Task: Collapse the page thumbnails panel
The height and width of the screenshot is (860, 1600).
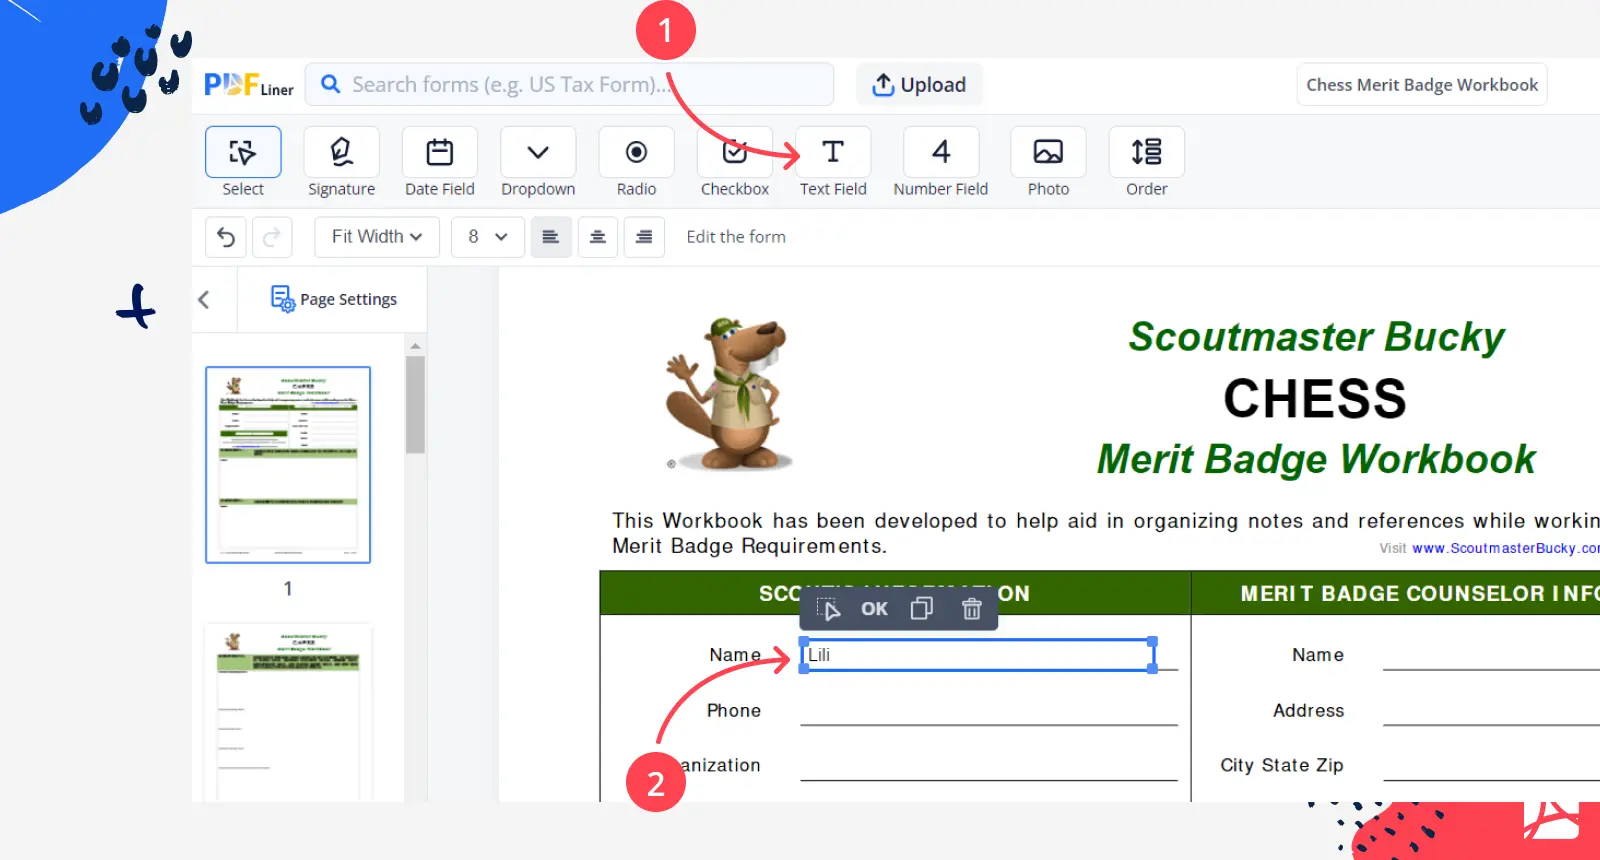Action: coord(204,299)
